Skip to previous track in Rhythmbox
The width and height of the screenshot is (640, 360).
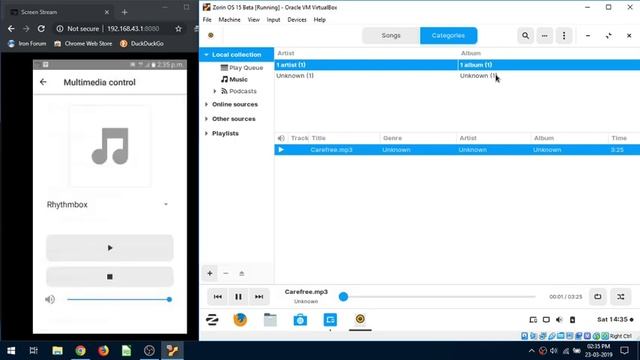(218, 297)
